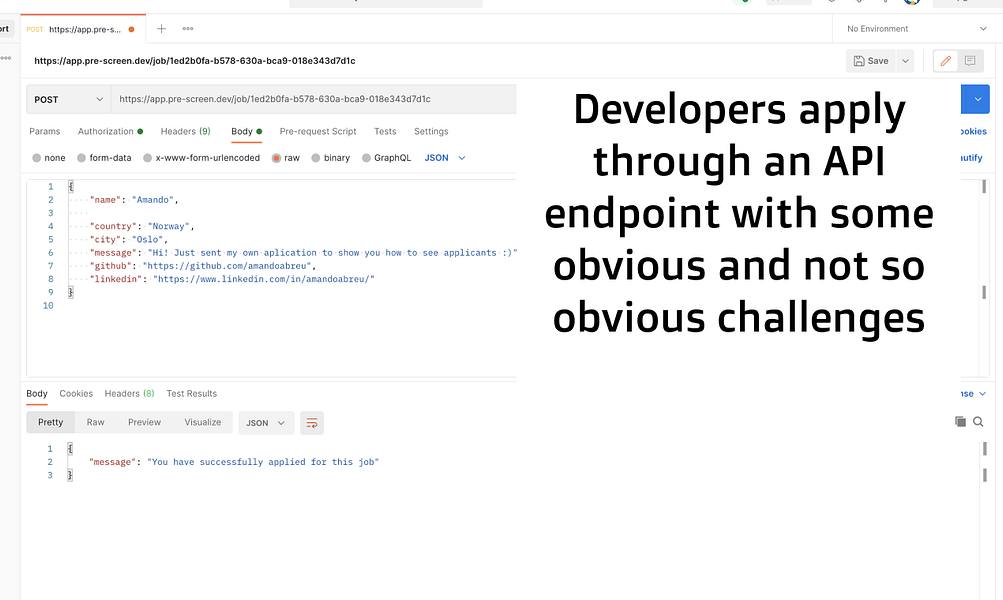Click the edit pencil icon near Save
This screenshot has height=600, width=1003.
pos(945,61)
